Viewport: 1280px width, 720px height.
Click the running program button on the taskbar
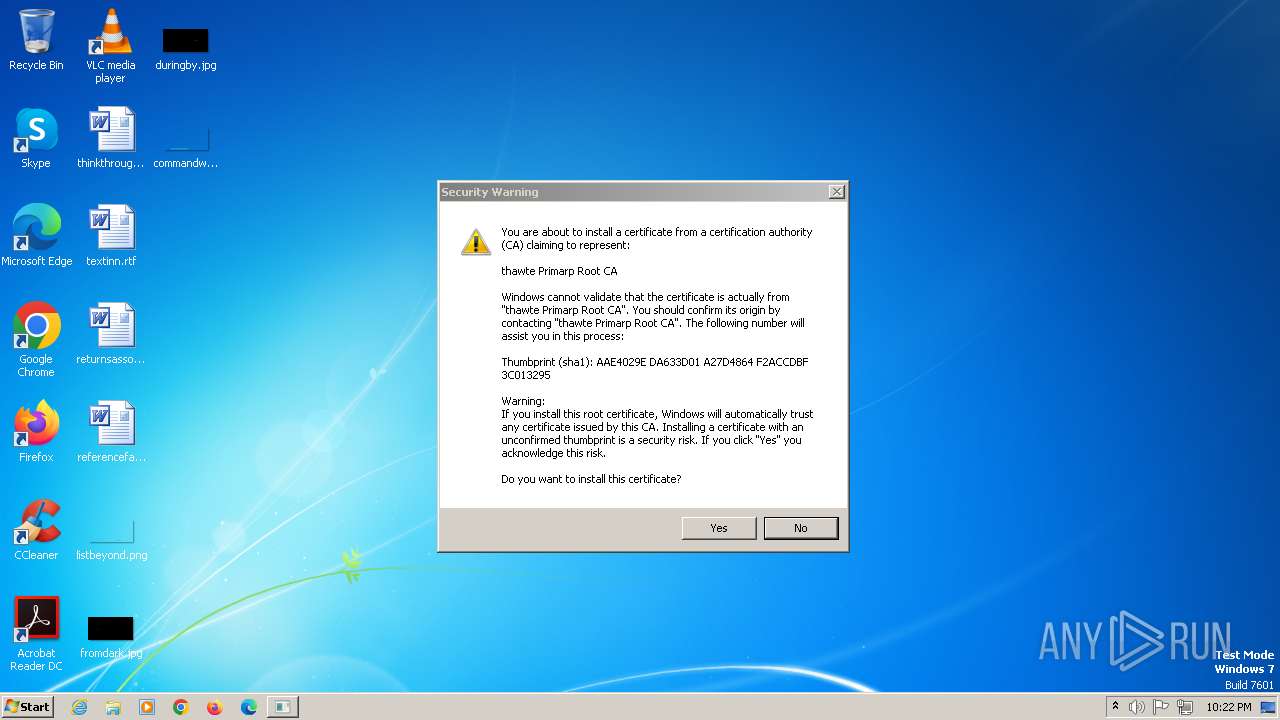coord(283,707)
